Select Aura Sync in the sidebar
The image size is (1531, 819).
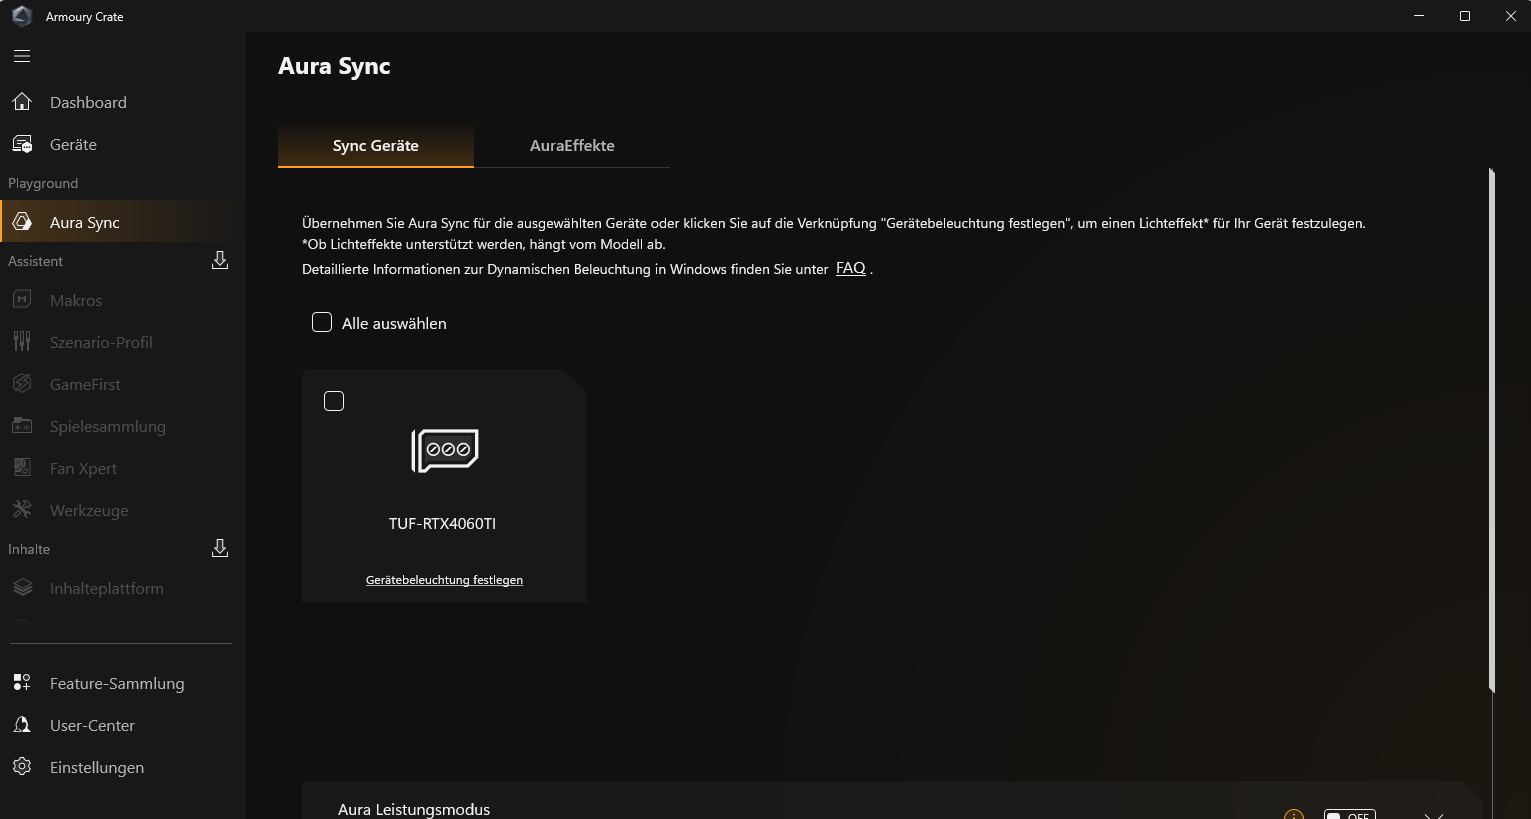(x=123, y=222)
